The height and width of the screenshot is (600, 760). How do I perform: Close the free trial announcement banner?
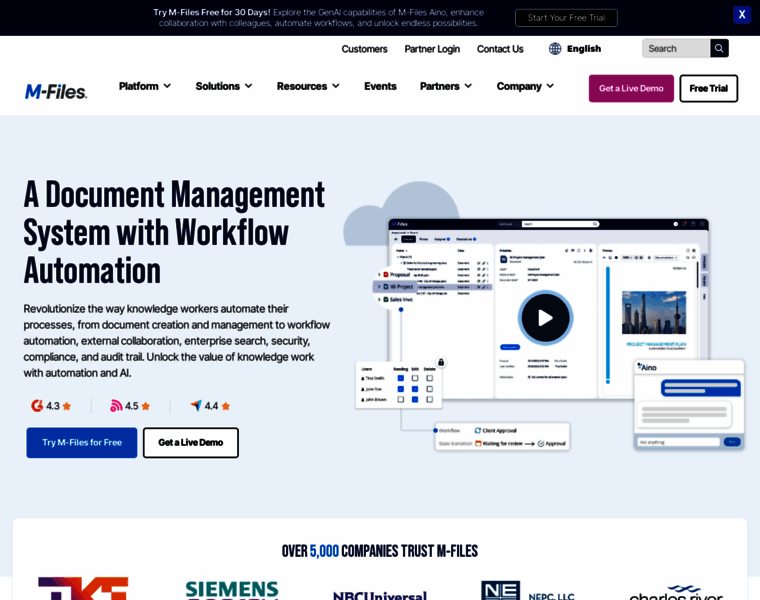[x=742, y=15]
